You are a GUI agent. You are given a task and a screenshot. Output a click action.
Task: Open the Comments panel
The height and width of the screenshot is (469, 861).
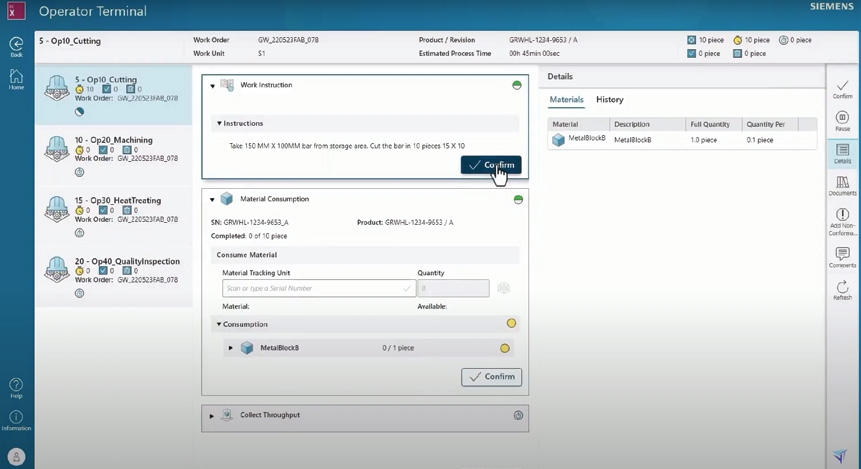842,258
